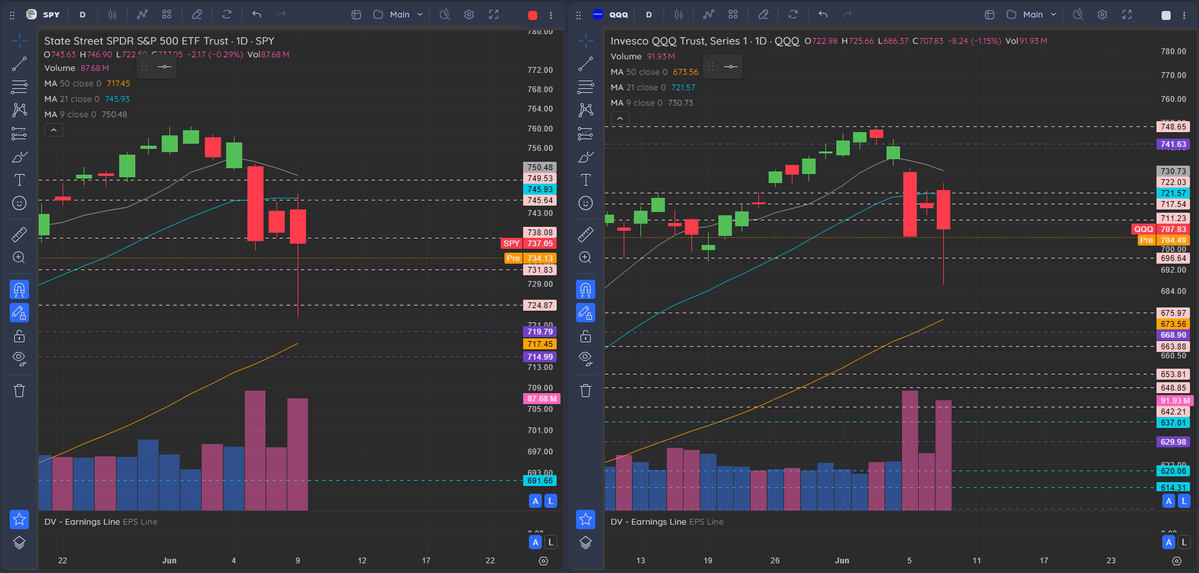Select the trend line tool in SPY chart
This screenshot has width=1199, height=573.
click(x=19, y=64)
